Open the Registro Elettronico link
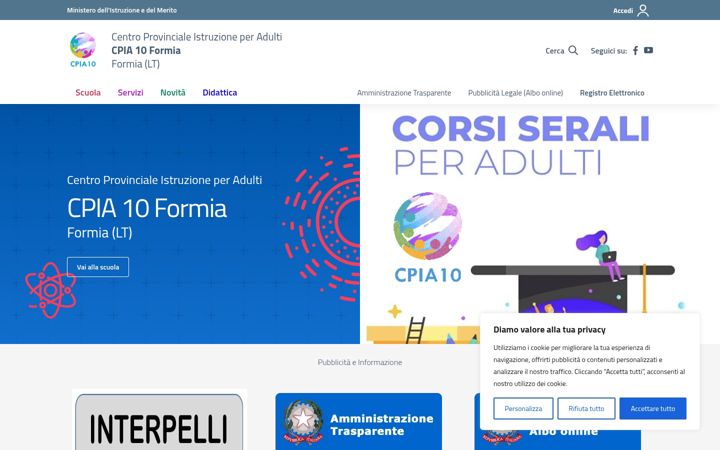The height and width of the screenshot is (450, 720). tap(612, 93)
